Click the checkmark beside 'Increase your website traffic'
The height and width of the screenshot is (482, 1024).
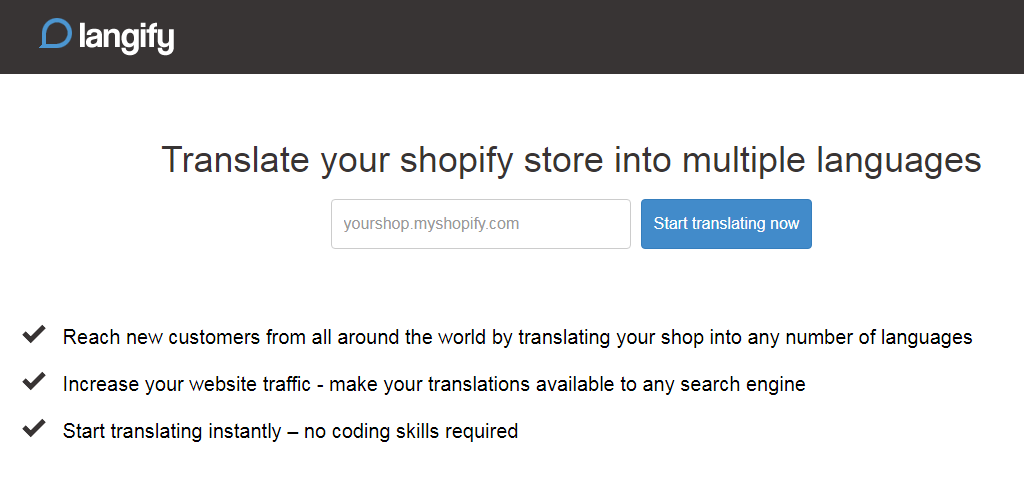pyautogui.click(x=34, y=382)
